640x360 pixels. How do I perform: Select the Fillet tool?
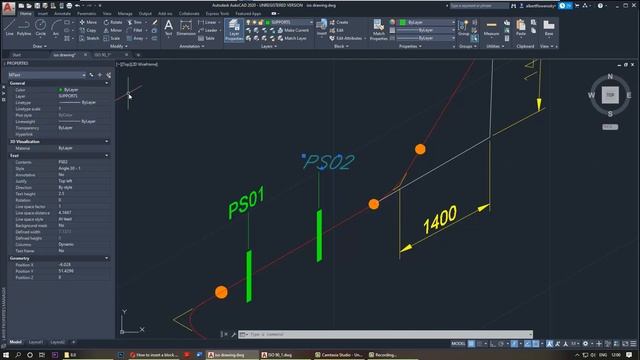[x=134, y=30]
